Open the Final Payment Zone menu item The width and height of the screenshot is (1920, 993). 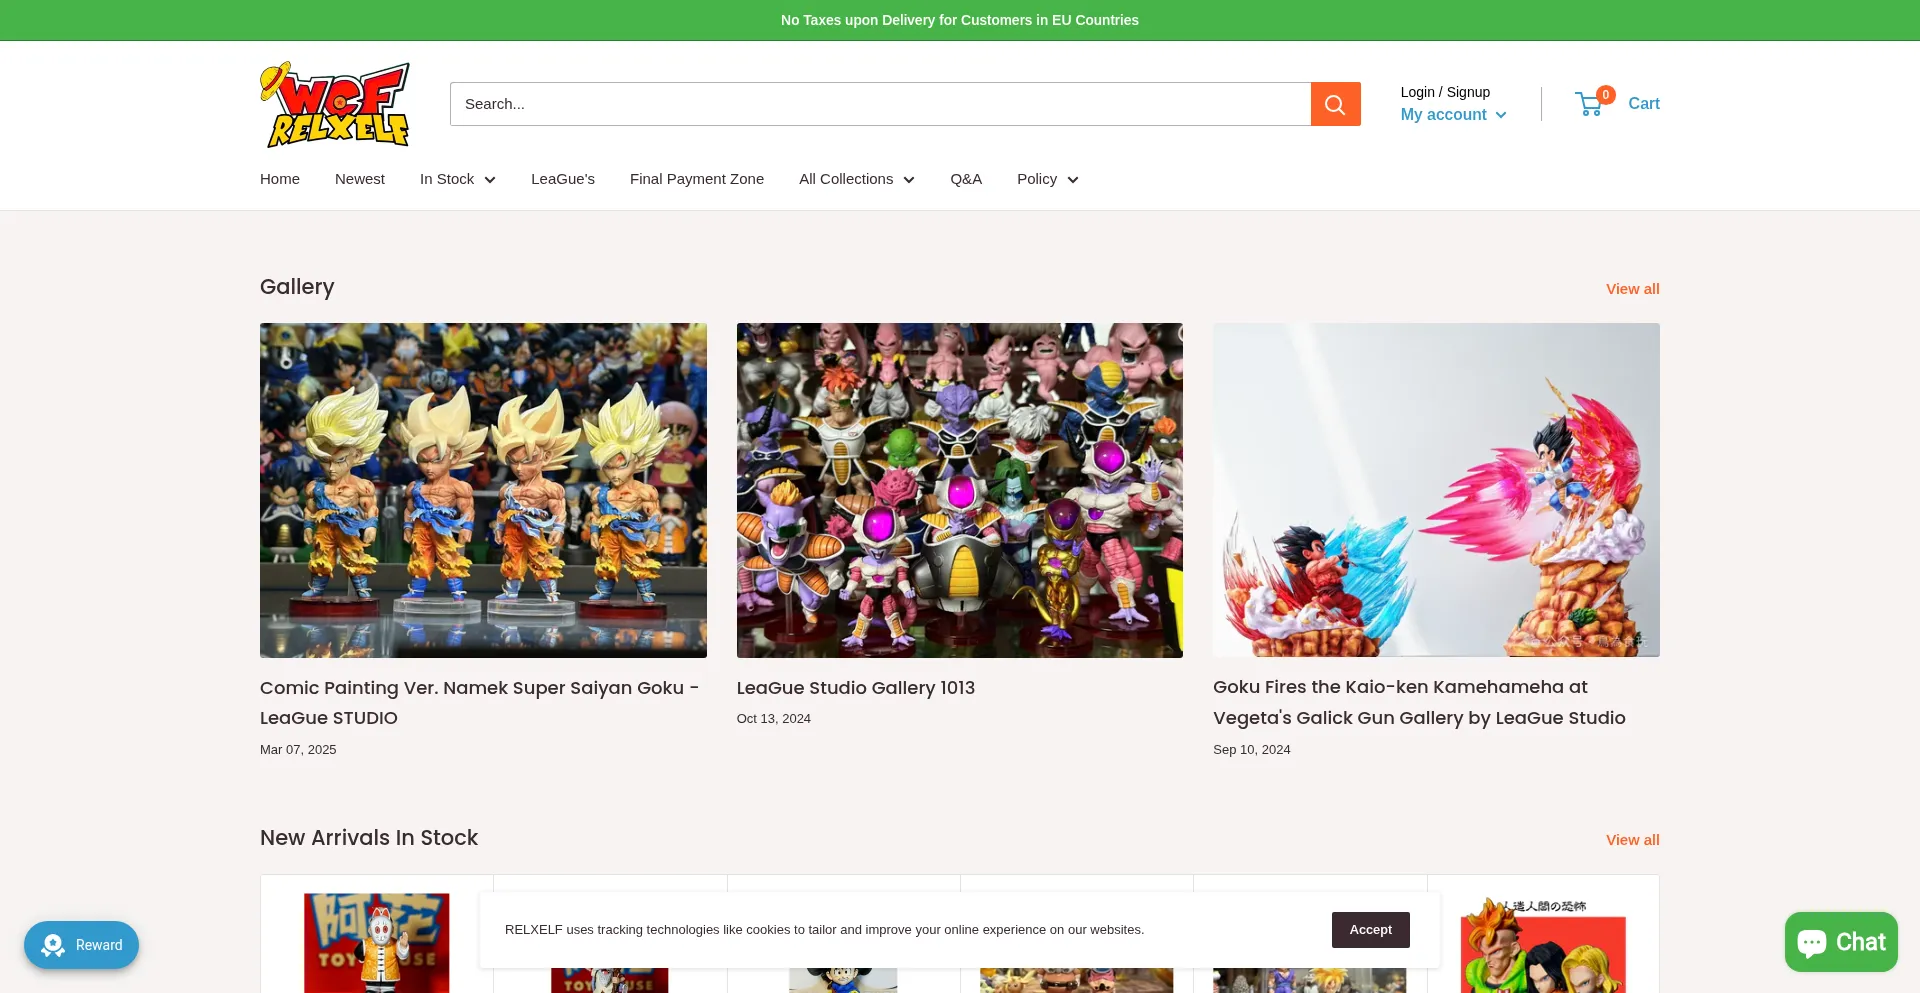click(x=697, y=179)
